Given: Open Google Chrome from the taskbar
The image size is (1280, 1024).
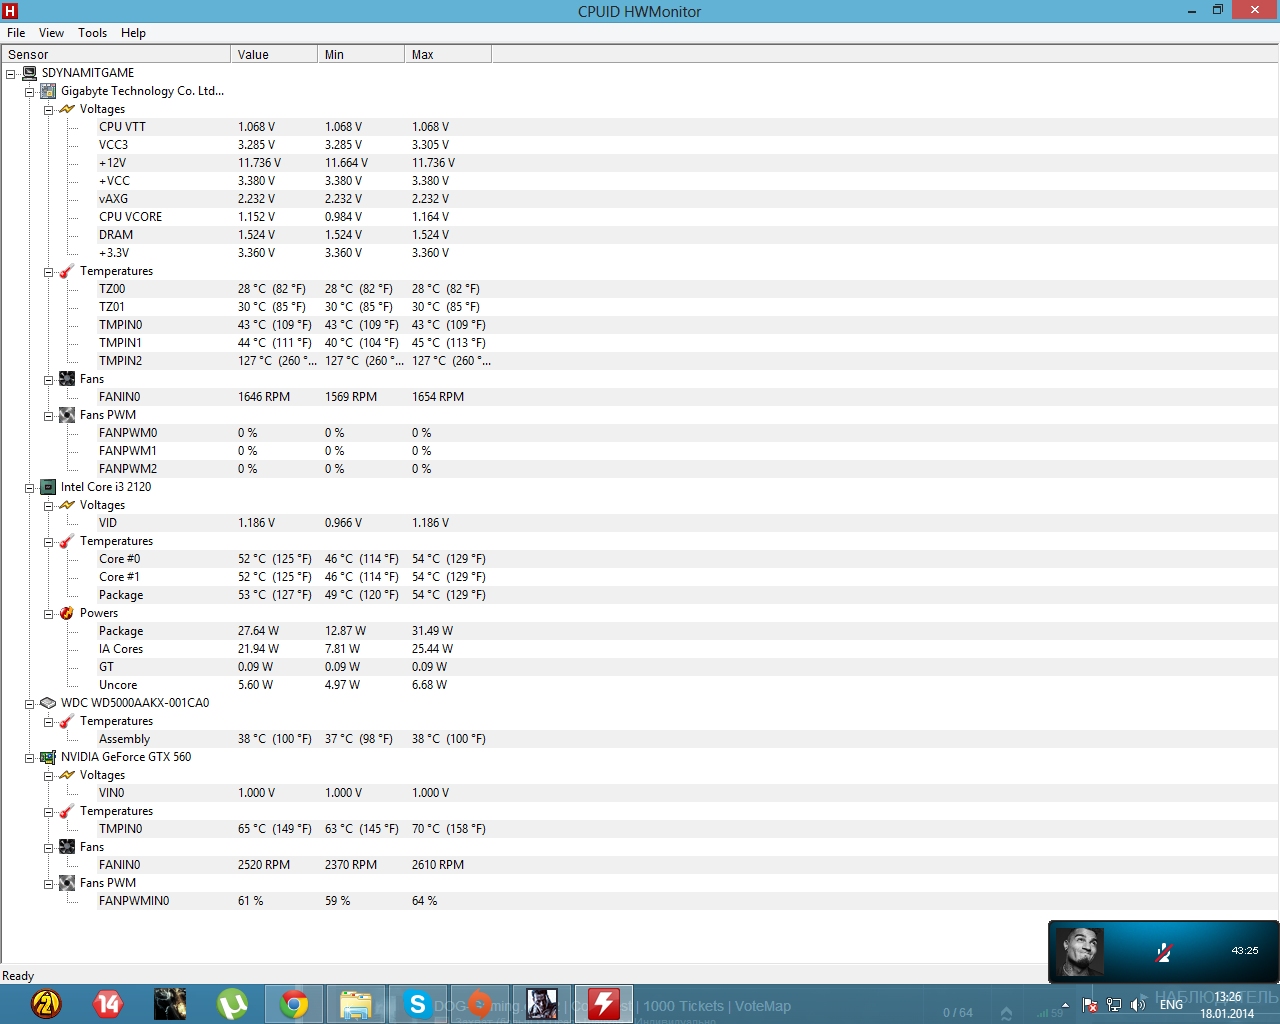Looking at the screenshot, I should coord(294,1004).
